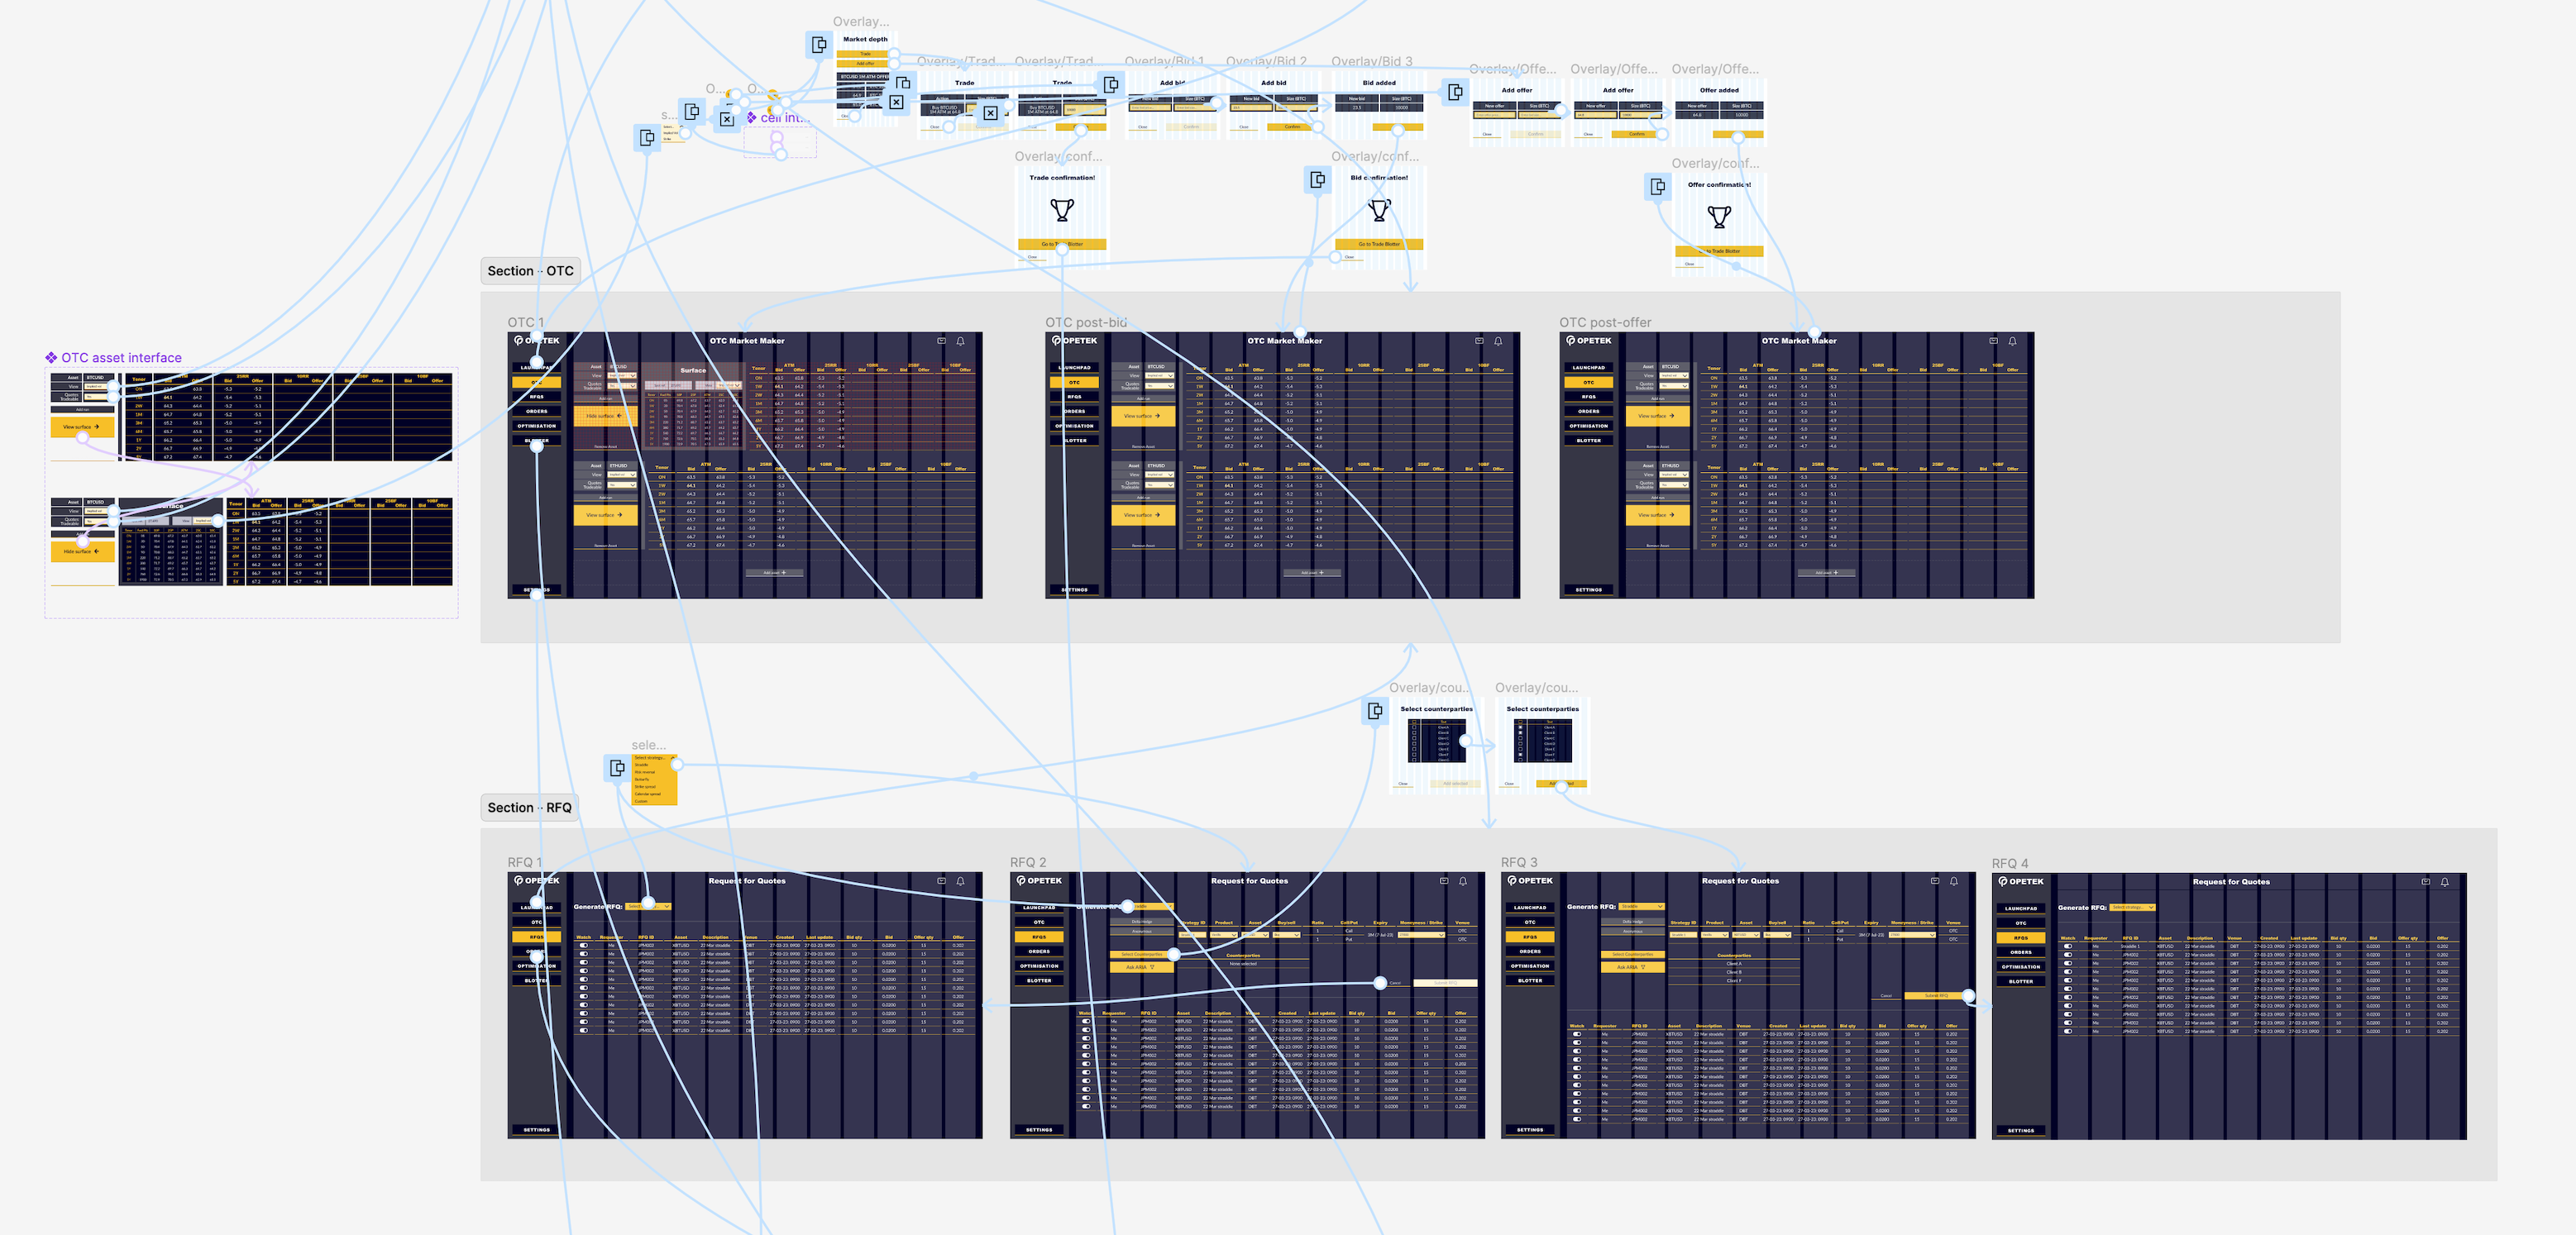Screen dimensions: 2576x1235
Task: Click the mail icon in RFQ 1 header
Action: point(941,881)
